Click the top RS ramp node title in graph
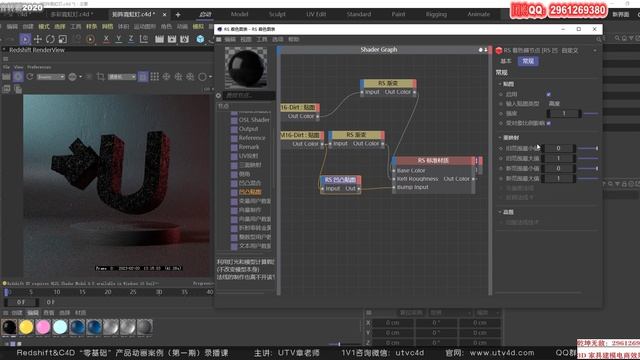640x360 pixels. point(388,83)
